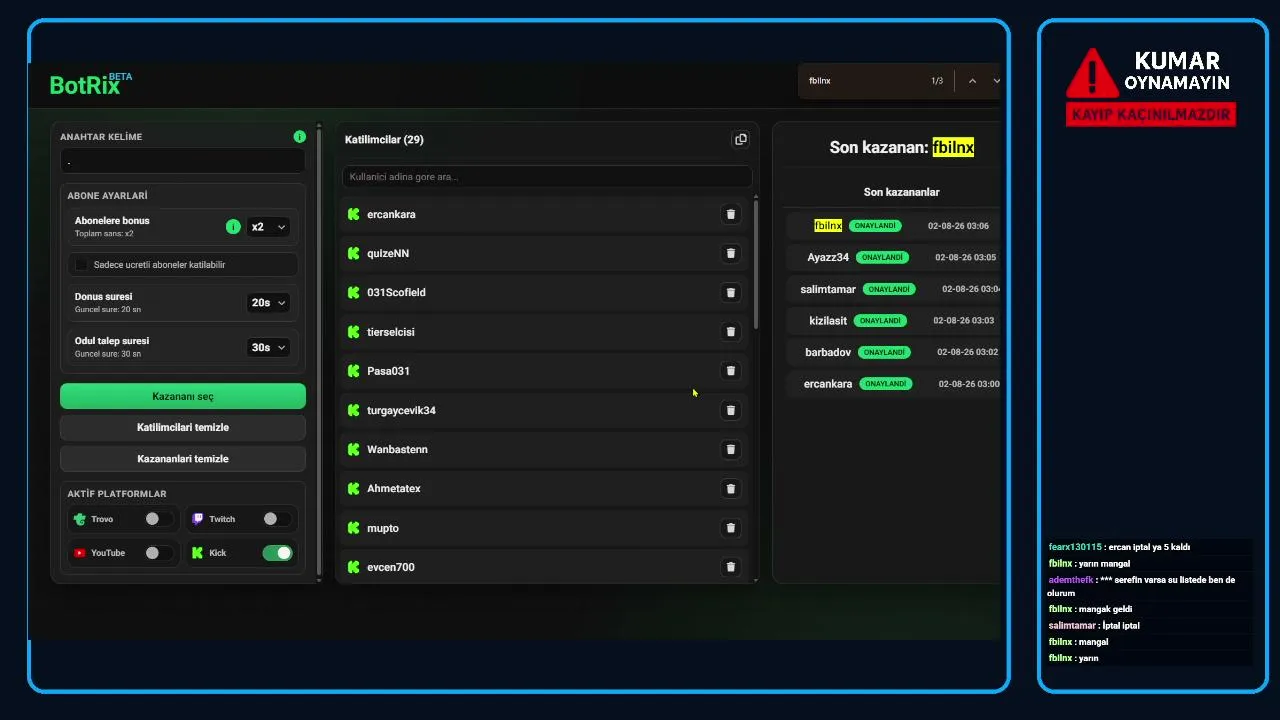Enable the YouTube platform toggle

(x=158, y=553)
